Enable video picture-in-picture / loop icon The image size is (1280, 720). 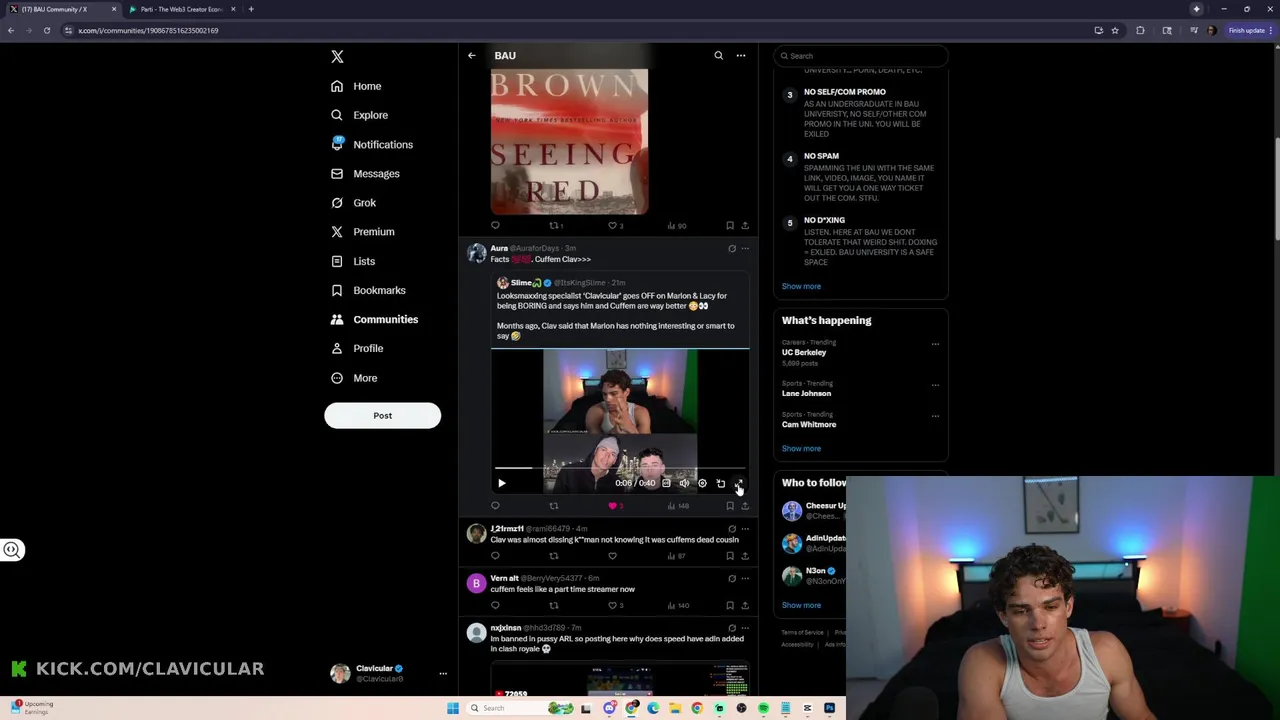pyautogui.click(x=720, y=483)
